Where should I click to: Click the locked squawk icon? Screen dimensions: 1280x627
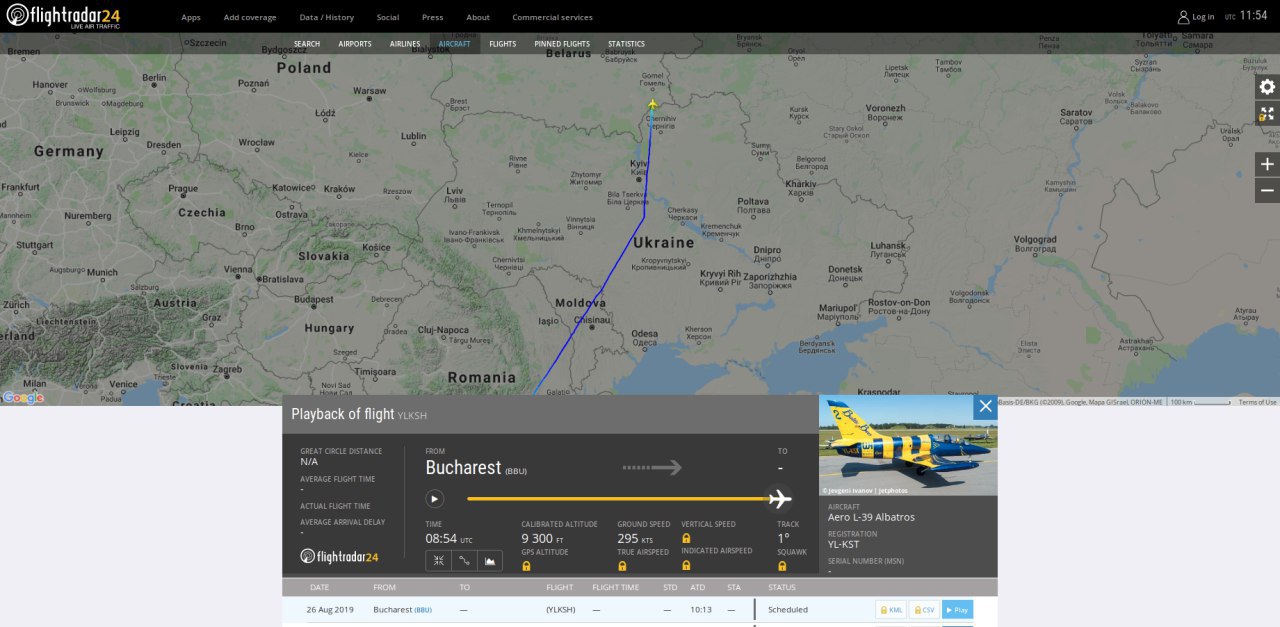782,566
